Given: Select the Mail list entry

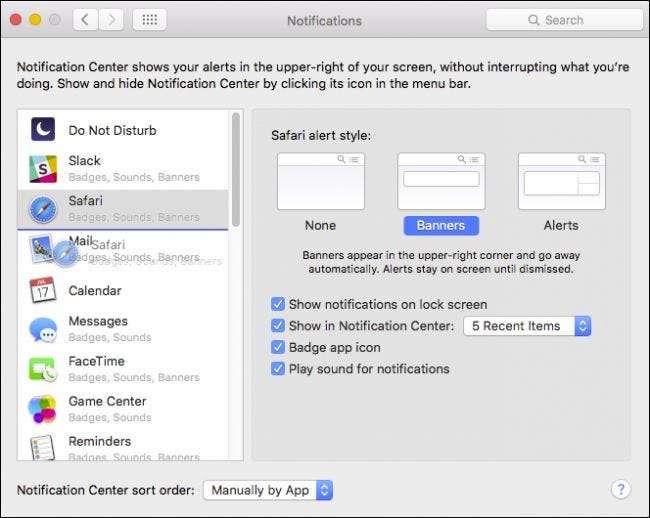Looking at the screenshot, I should pos(123,249).
